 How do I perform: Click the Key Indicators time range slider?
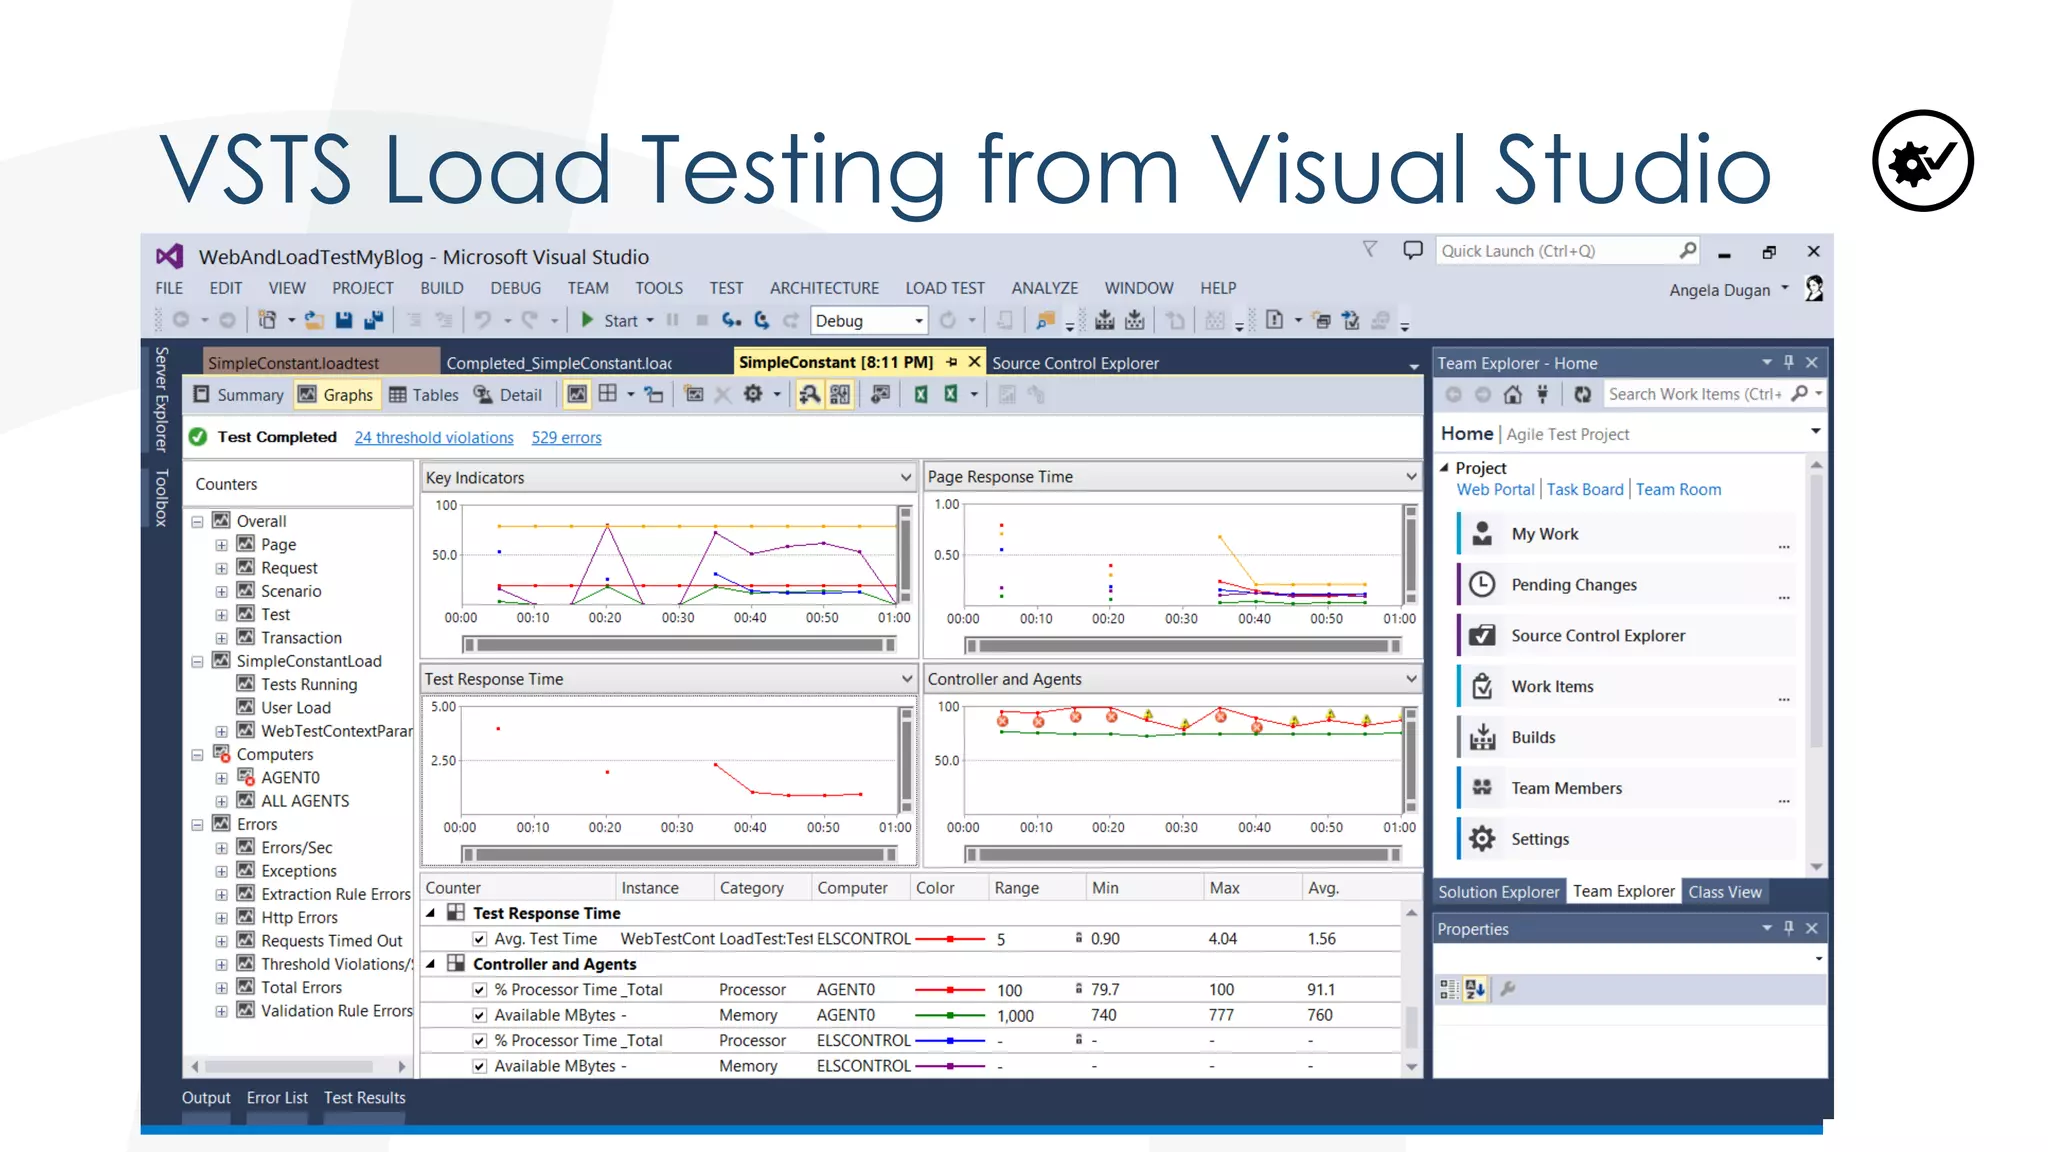click(679, 645)
